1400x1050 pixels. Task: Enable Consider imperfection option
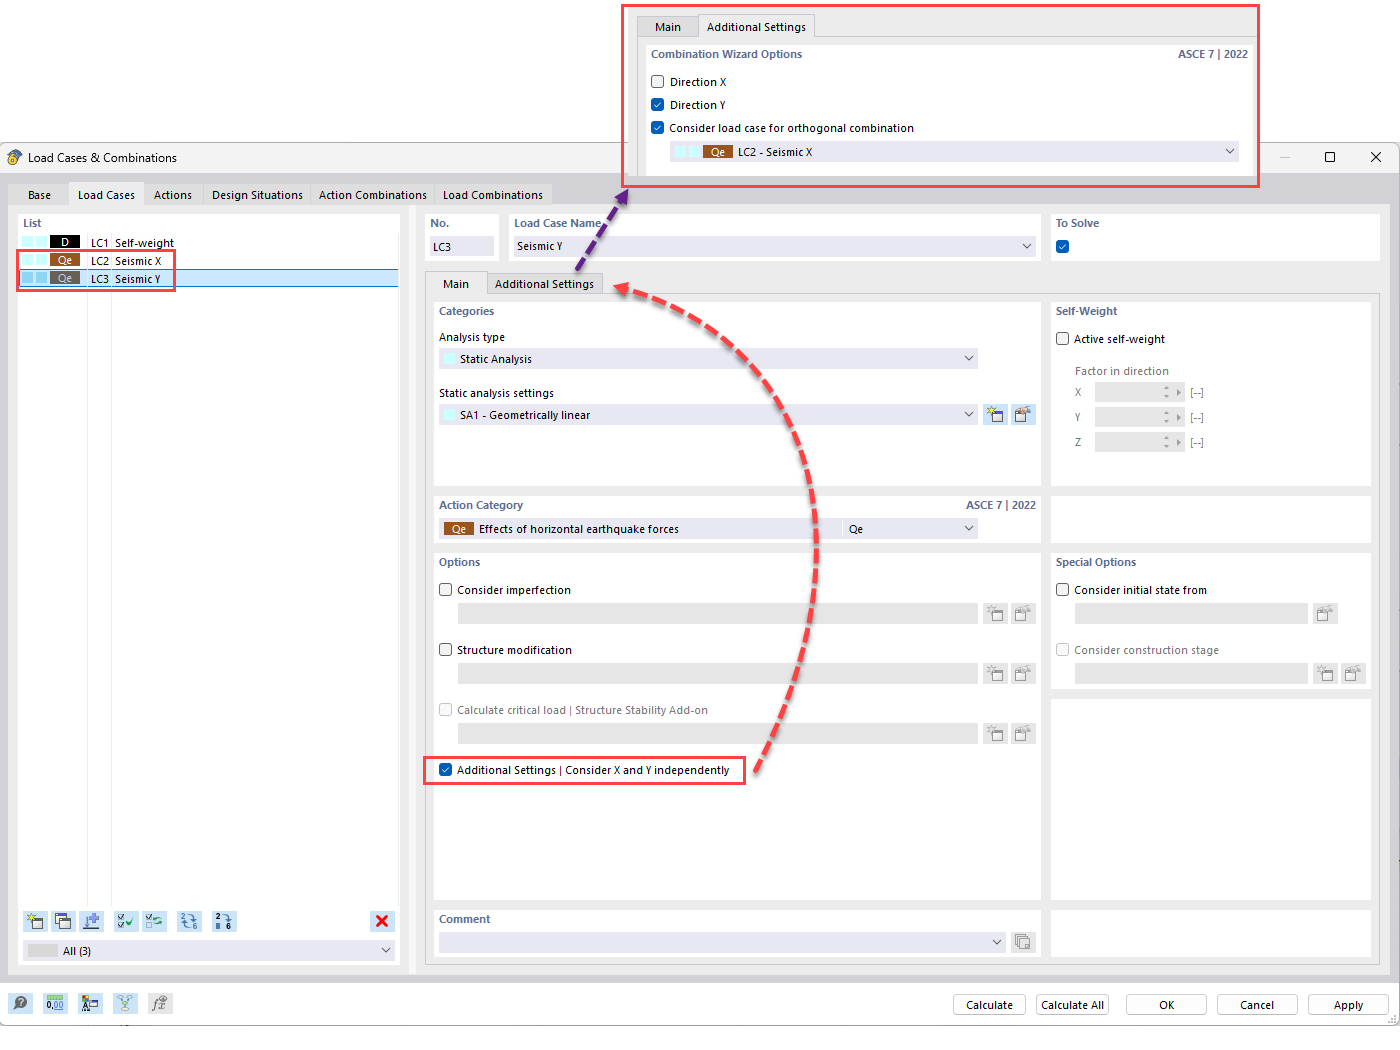(x=446, y=590)
